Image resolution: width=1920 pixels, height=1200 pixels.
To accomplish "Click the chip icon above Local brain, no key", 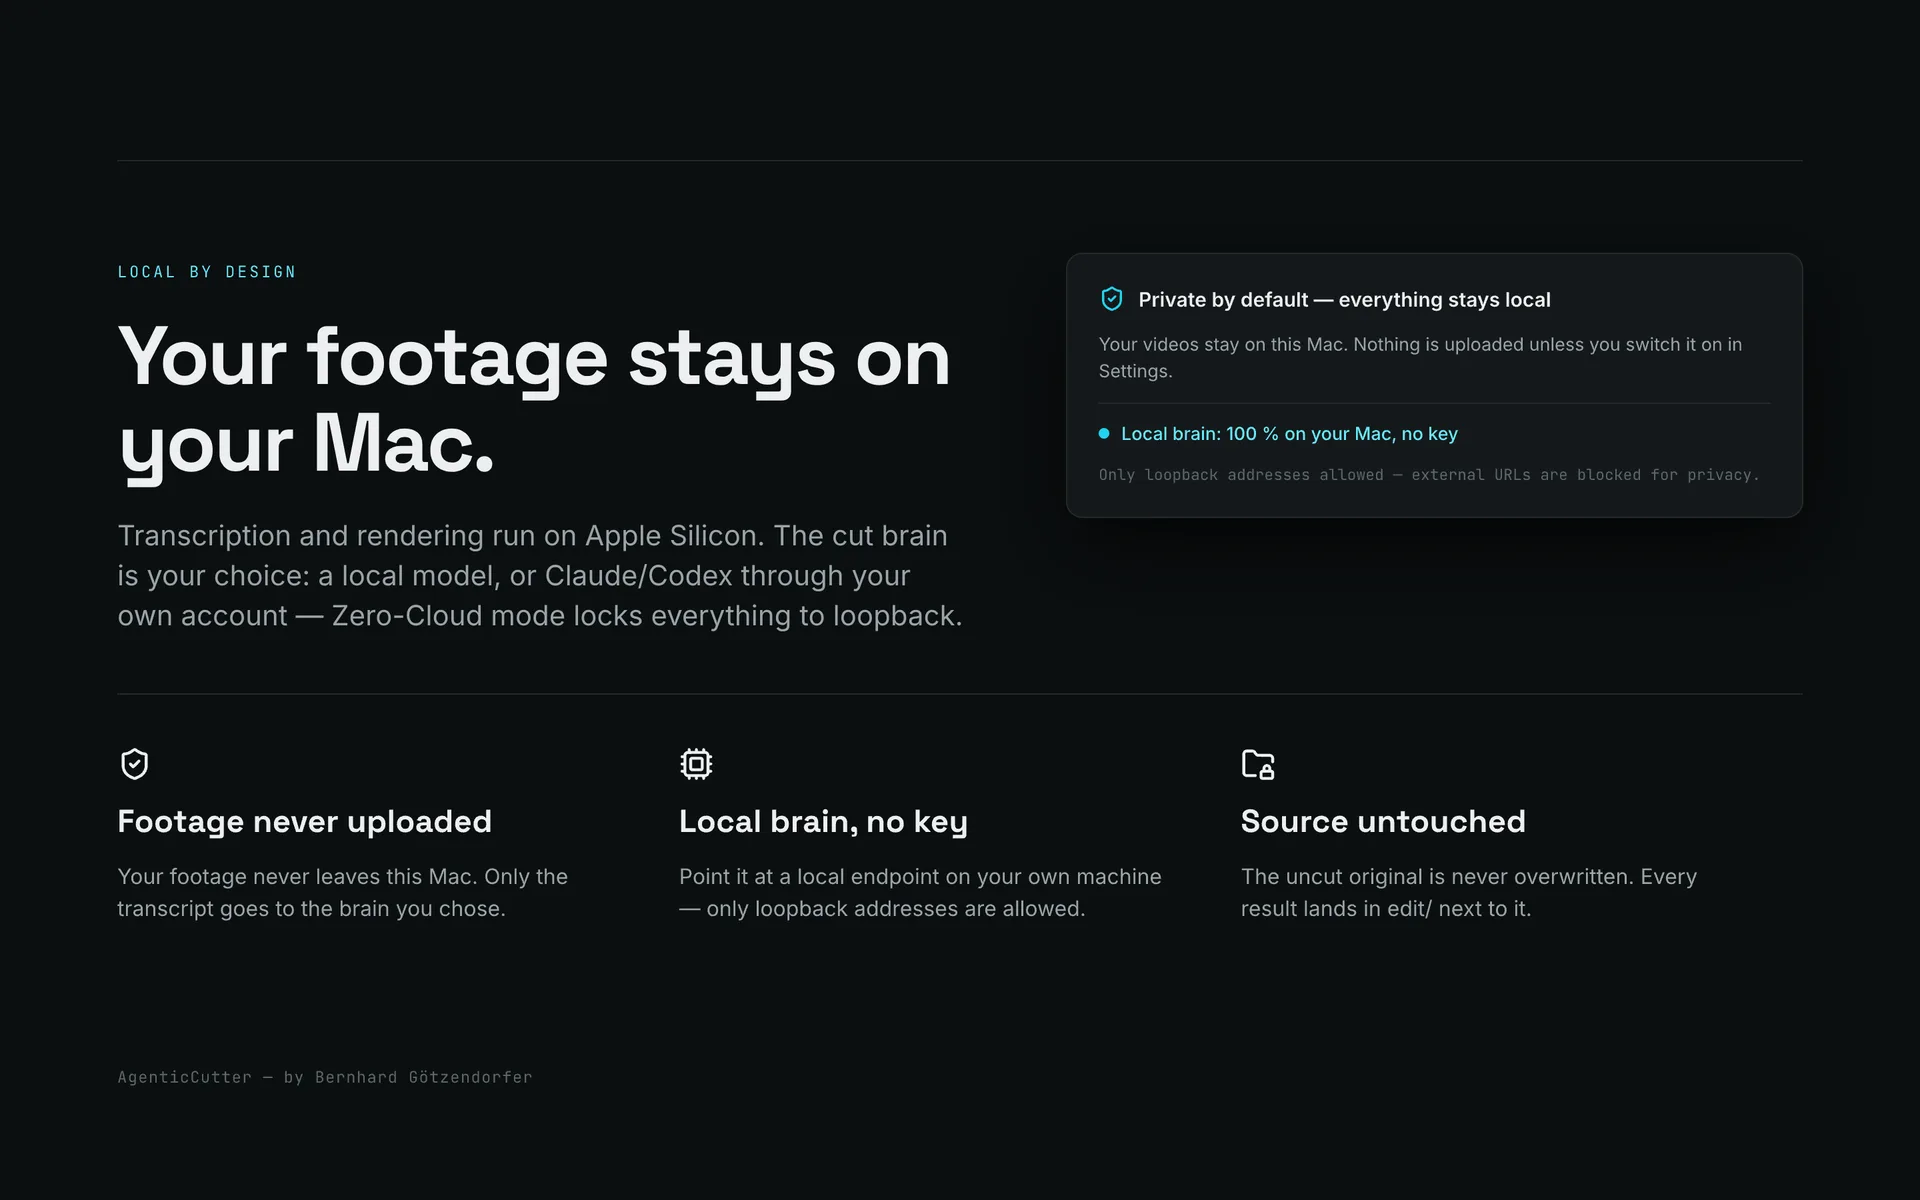I will pos(696,764).
